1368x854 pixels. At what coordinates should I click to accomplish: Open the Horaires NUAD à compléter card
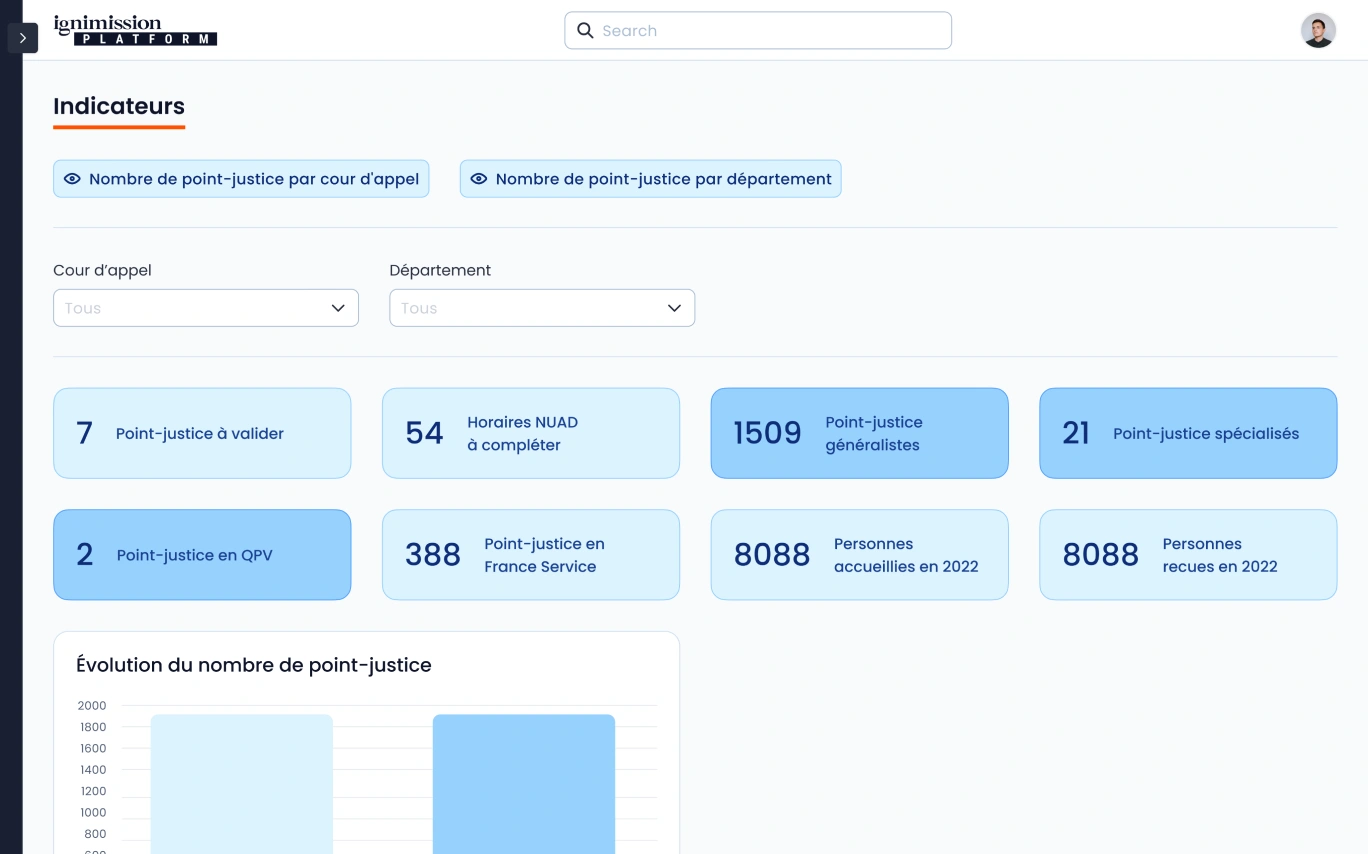(531, 433)
